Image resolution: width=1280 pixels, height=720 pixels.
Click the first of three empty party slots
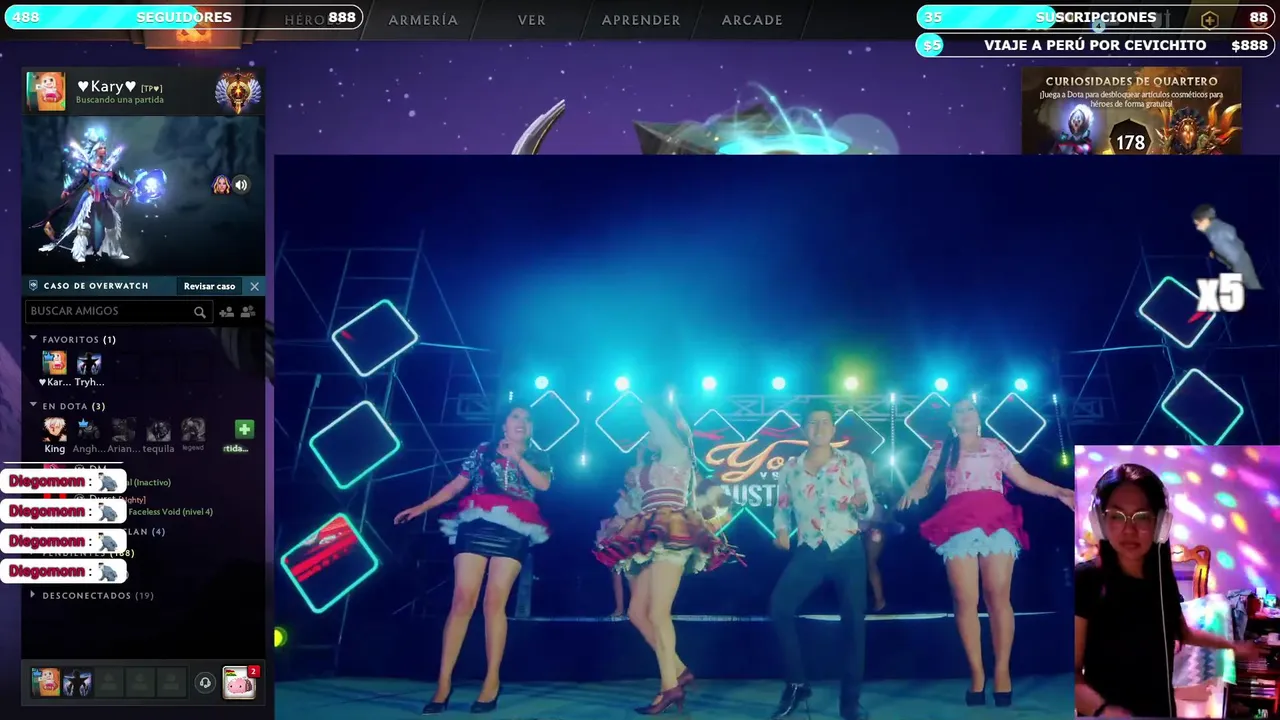coord(109,682)
